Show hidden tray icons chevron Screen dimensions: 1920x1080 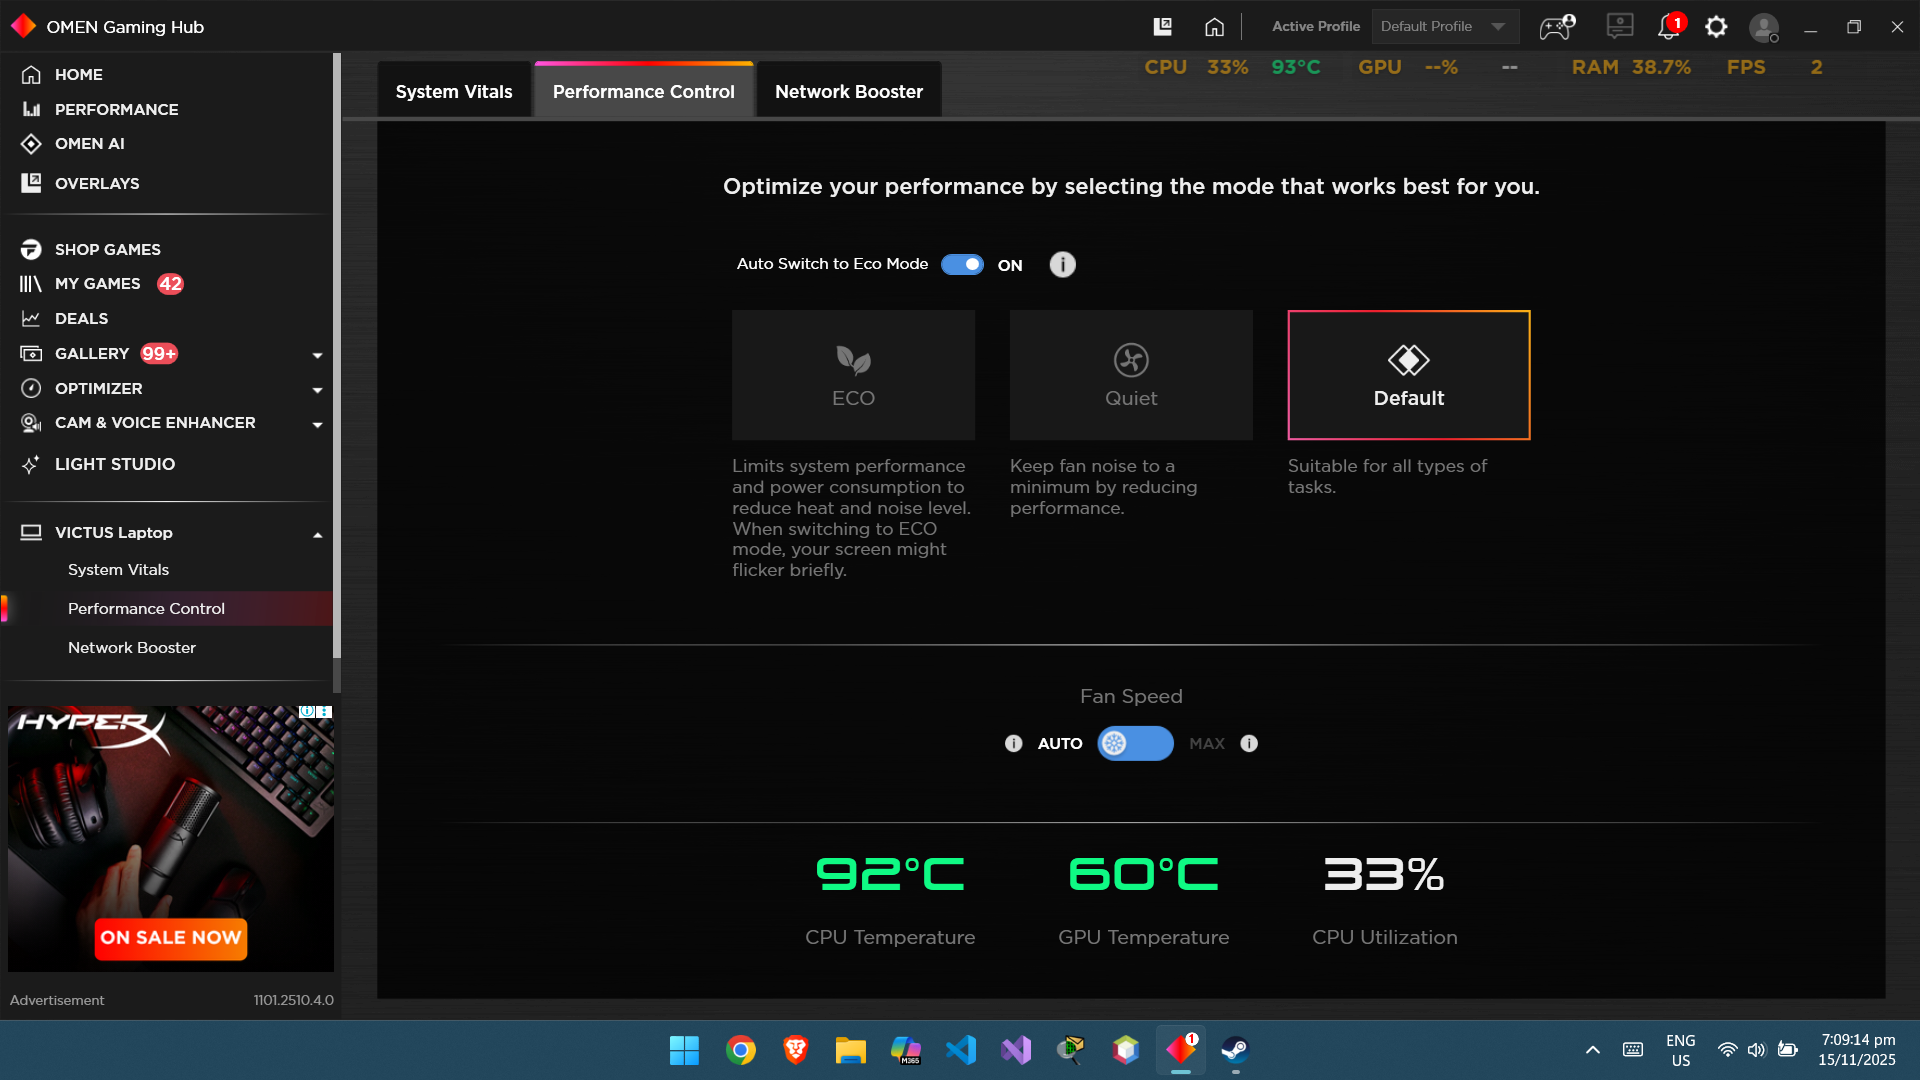(x=1592, y=1050)
